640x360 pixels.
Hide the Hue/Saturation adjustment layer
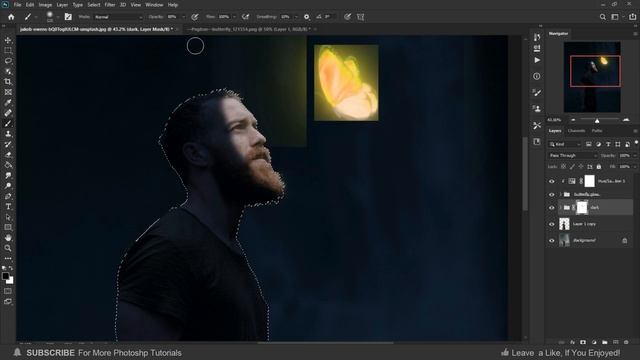[x=551, y=181]
